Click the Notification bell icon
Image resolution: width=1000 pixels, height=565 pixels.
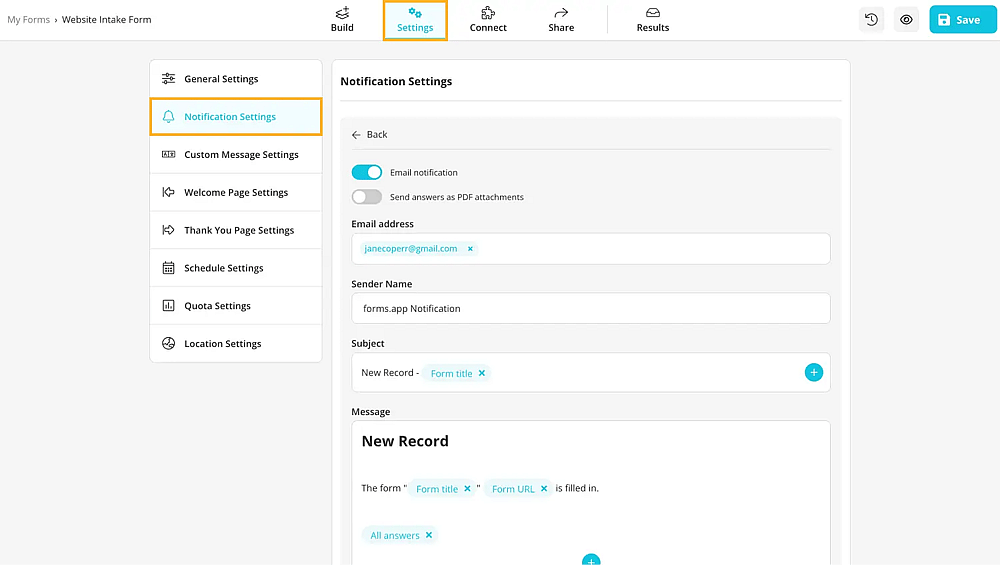click(x=168, y=117)
